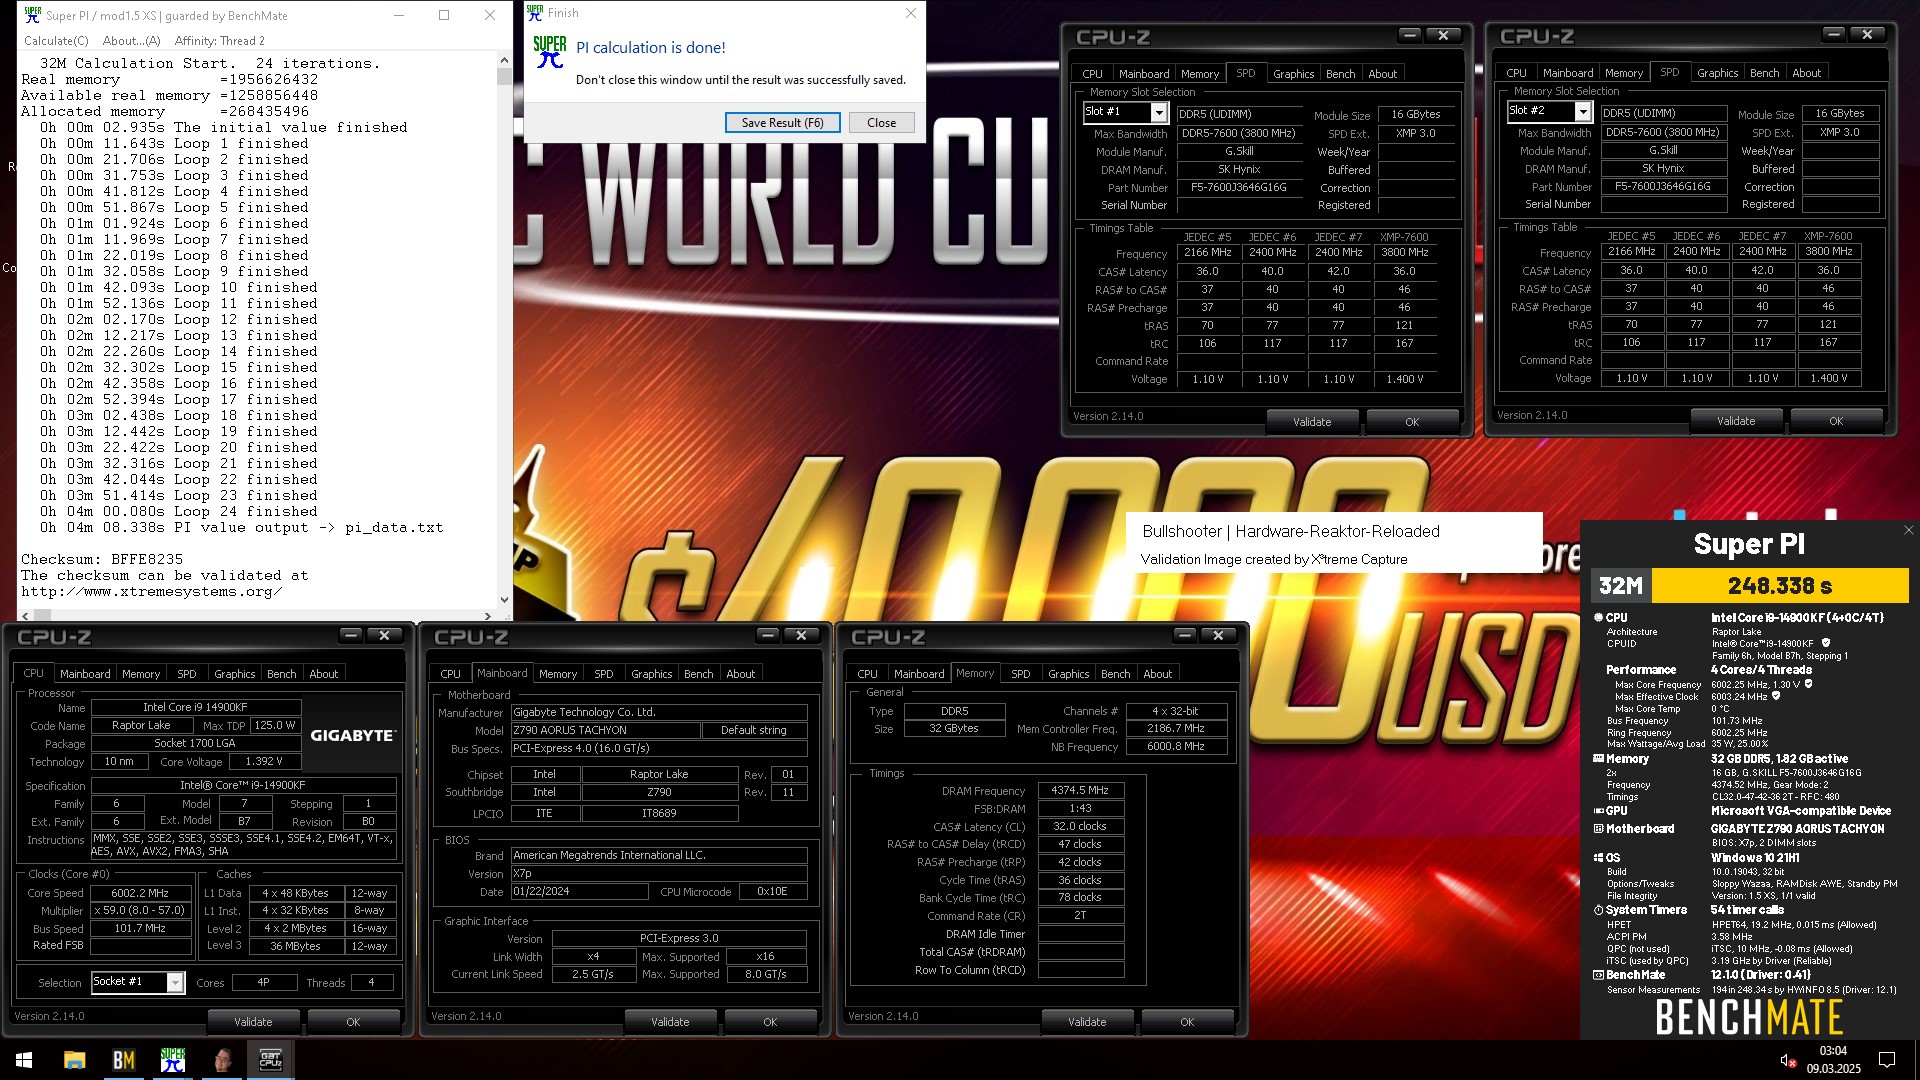Click the Memory section icon in BenchMate panel
This screenshot has width=1920, height=1080.
(1598, 759)
